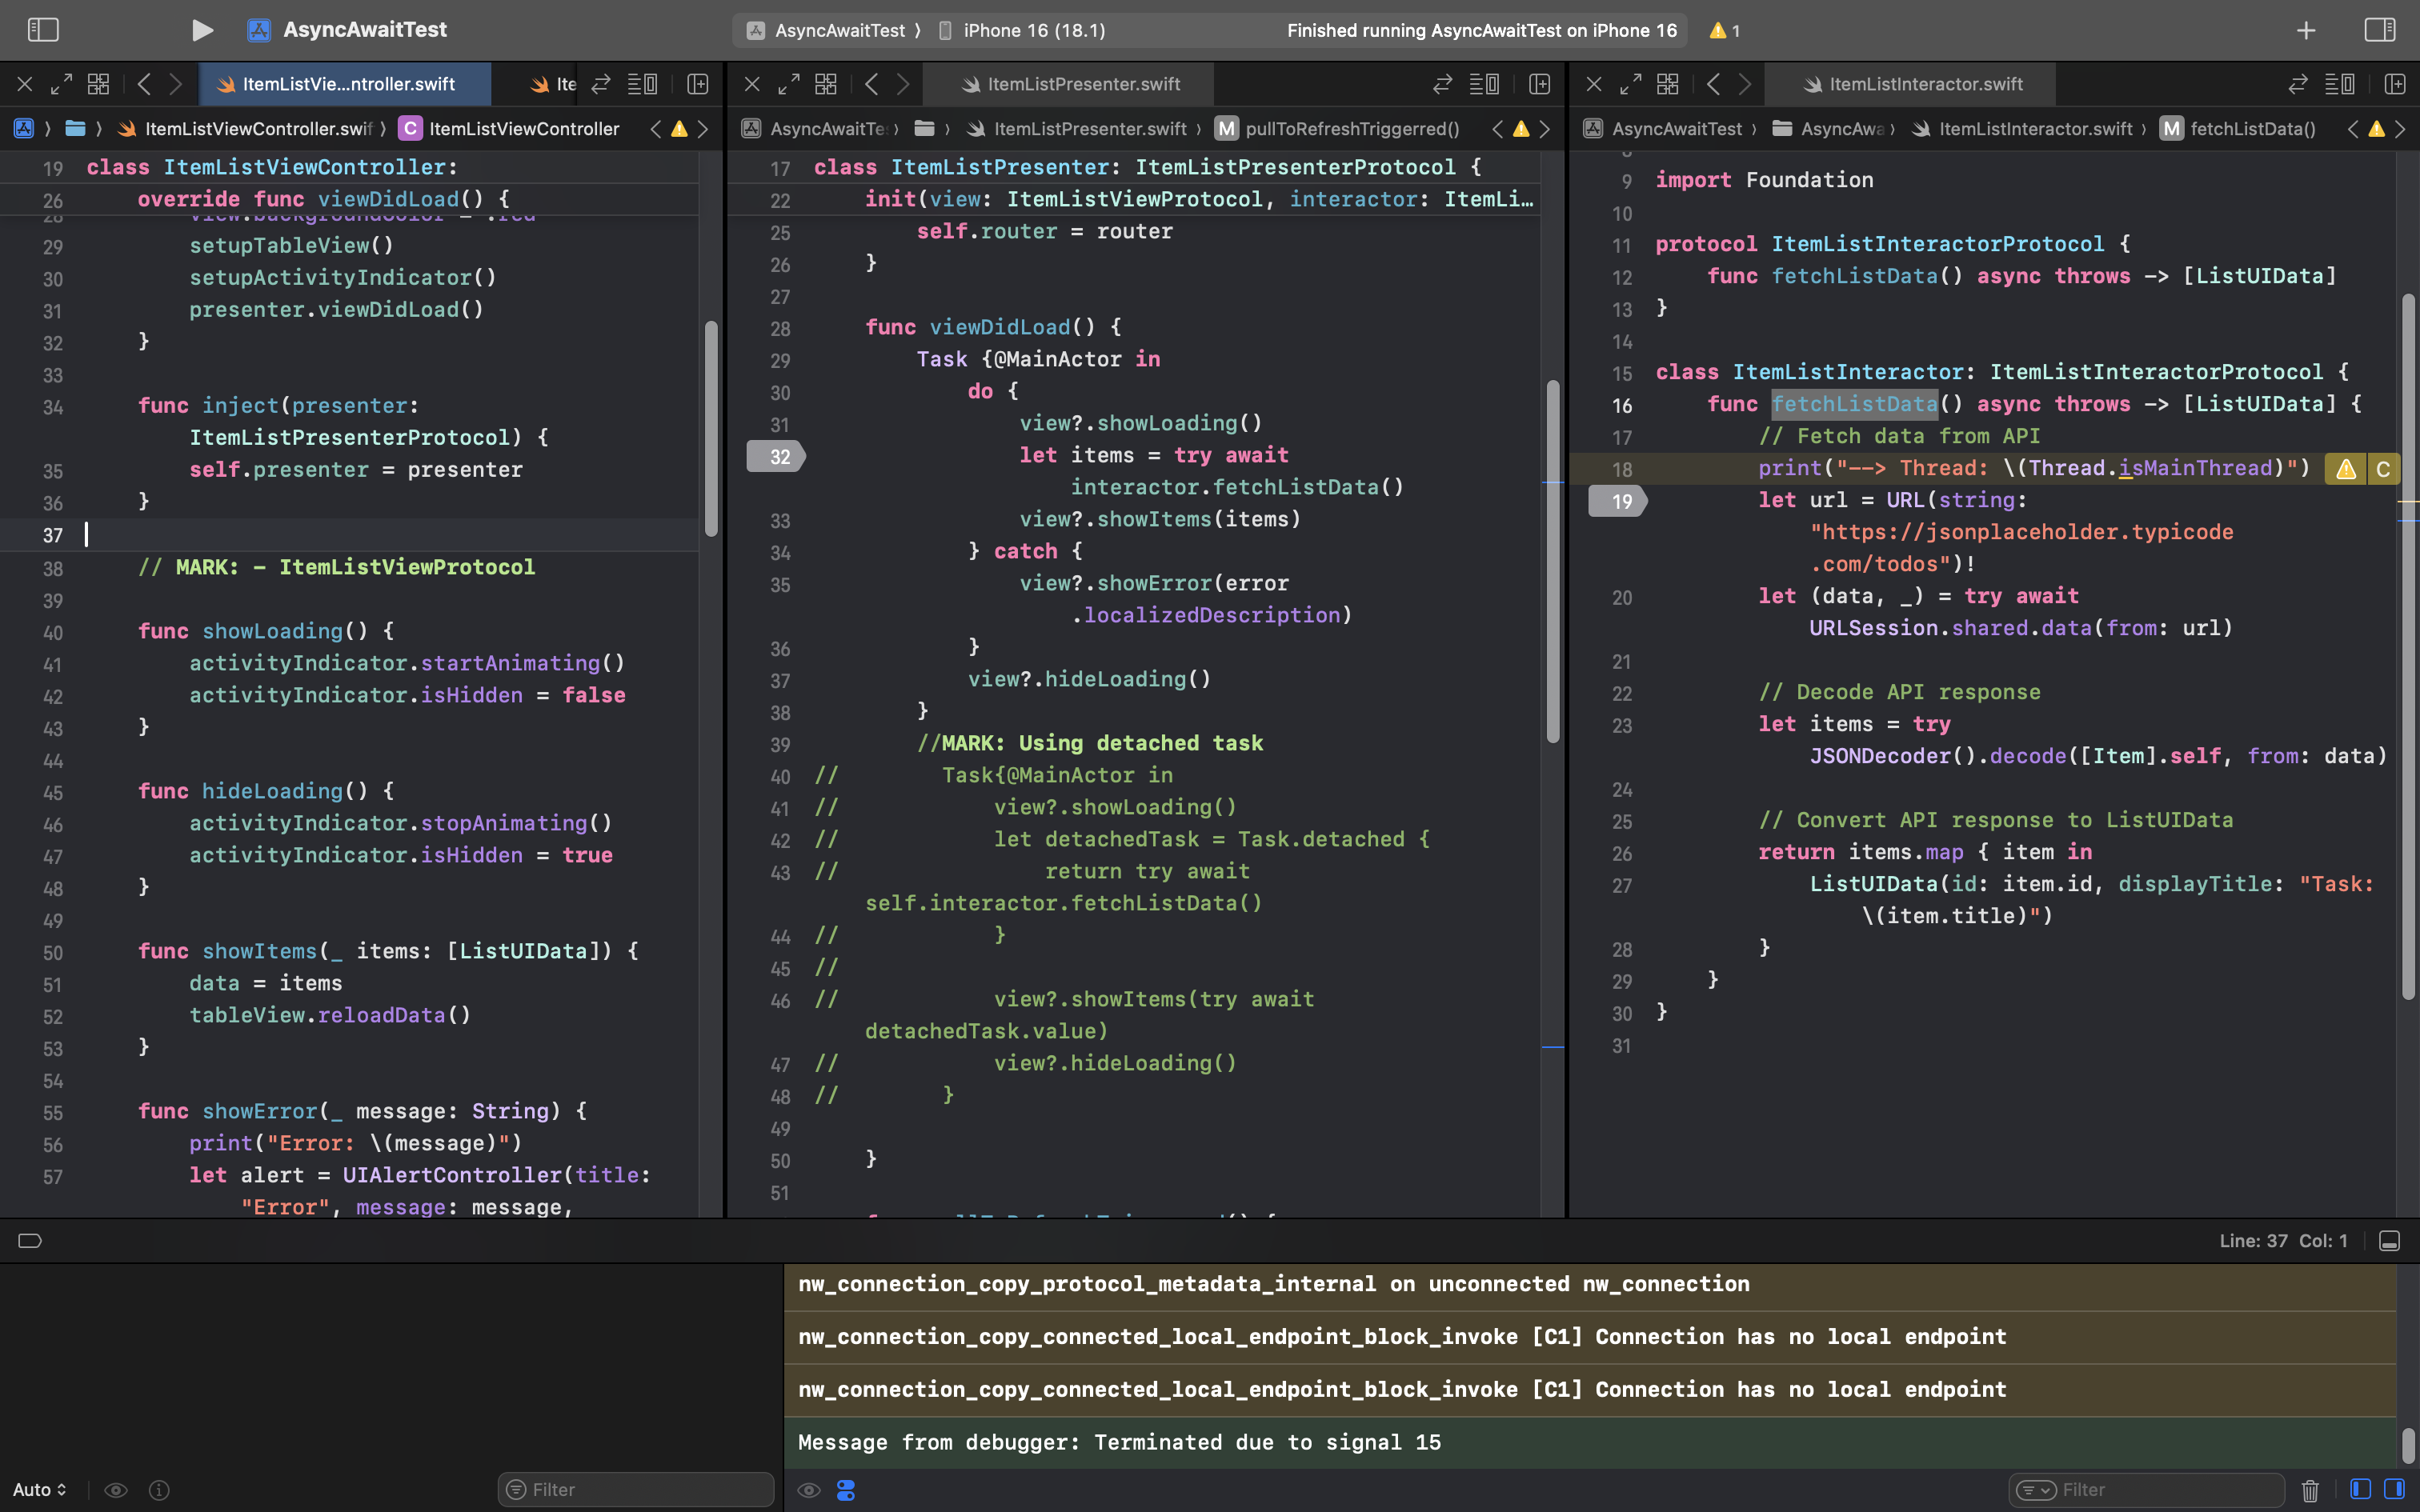Clear the console with the trash icon
The image size is (2420, 1512).
pyautogui.click(x=2309, y=1490)
